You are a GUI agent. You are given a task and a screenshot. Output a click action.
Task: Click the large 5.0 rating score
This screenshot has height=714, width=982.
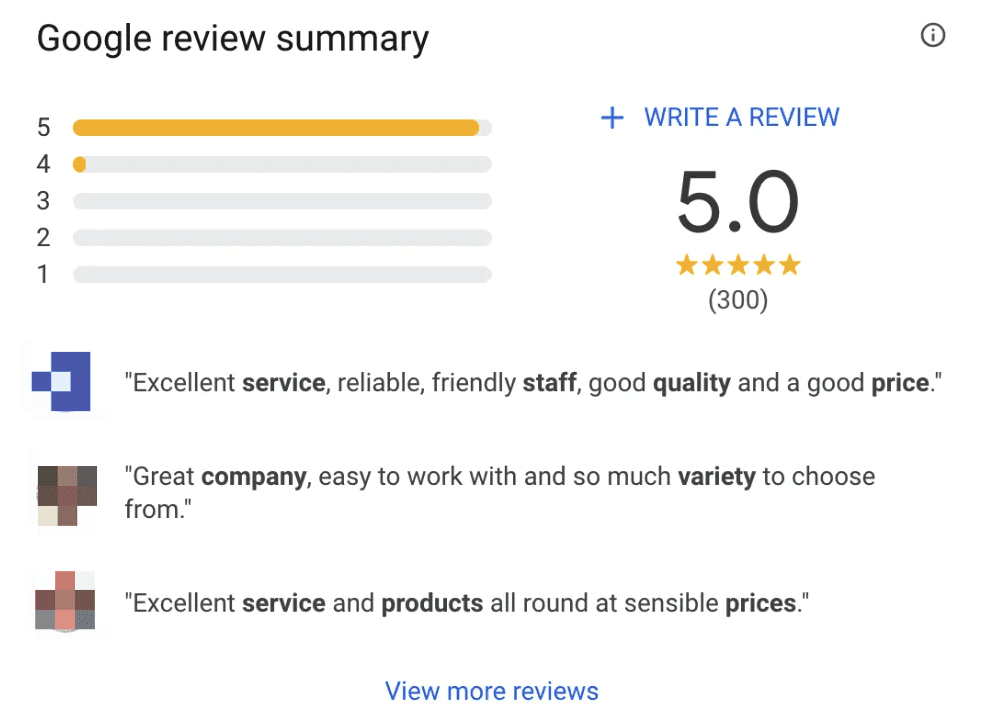point(738,202)
